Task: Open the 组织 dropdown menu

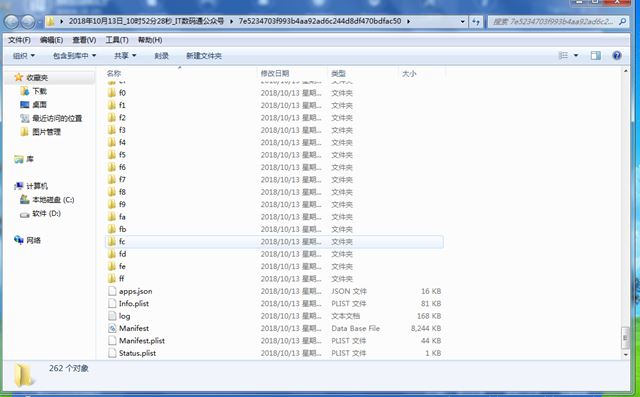Action: [x=24, y=55]
